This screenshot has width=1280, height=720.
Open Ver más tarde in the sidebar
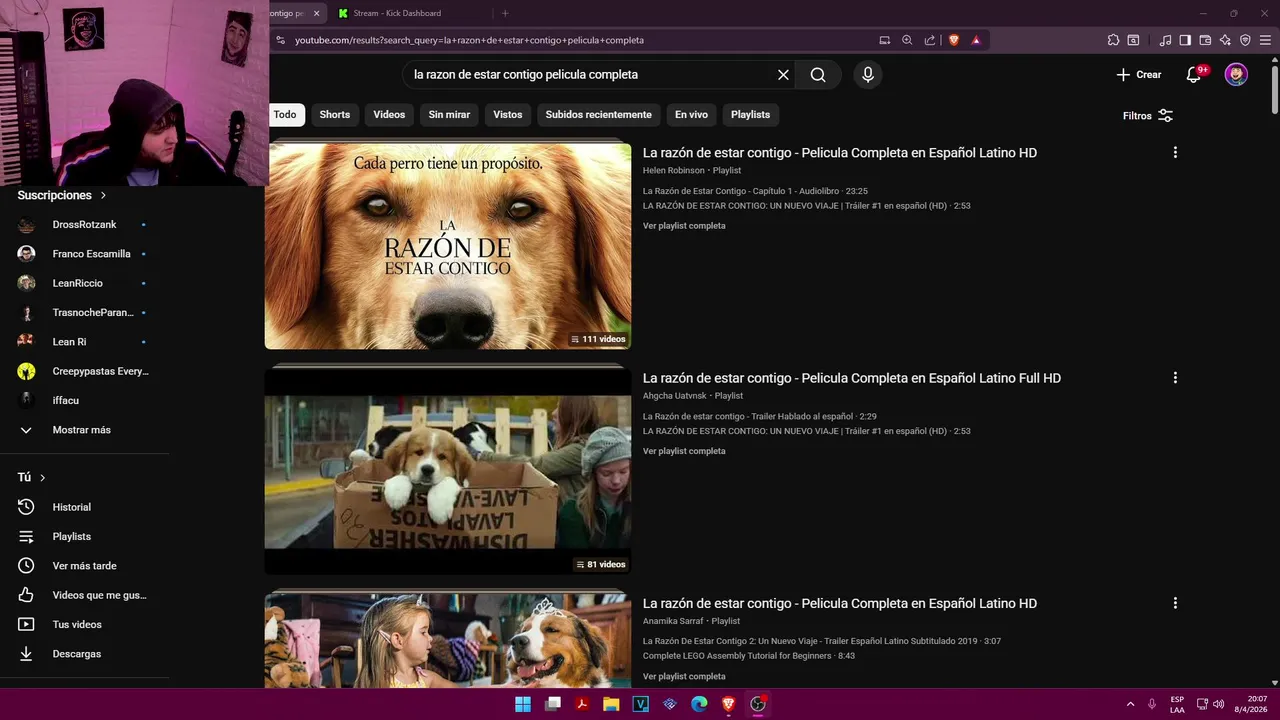[84, 566]
